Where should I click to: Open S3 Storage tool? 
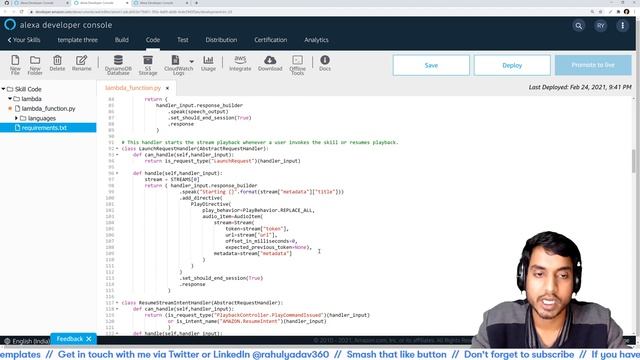148,64
